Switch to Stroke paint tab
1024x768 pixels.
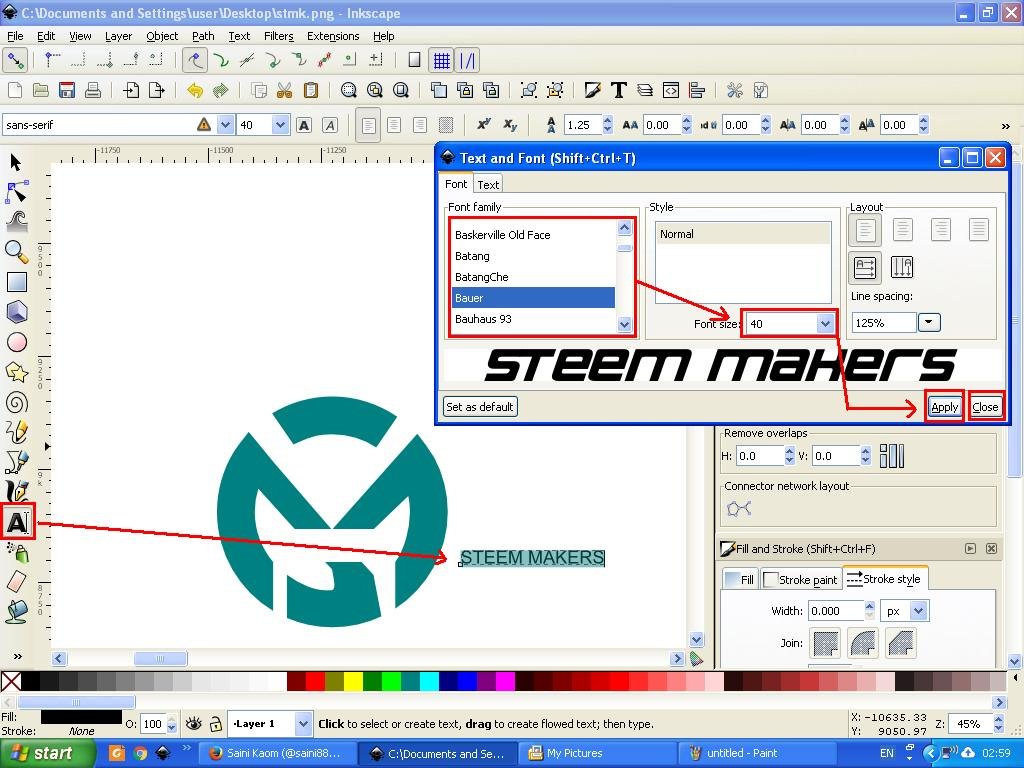pos(801,579)
